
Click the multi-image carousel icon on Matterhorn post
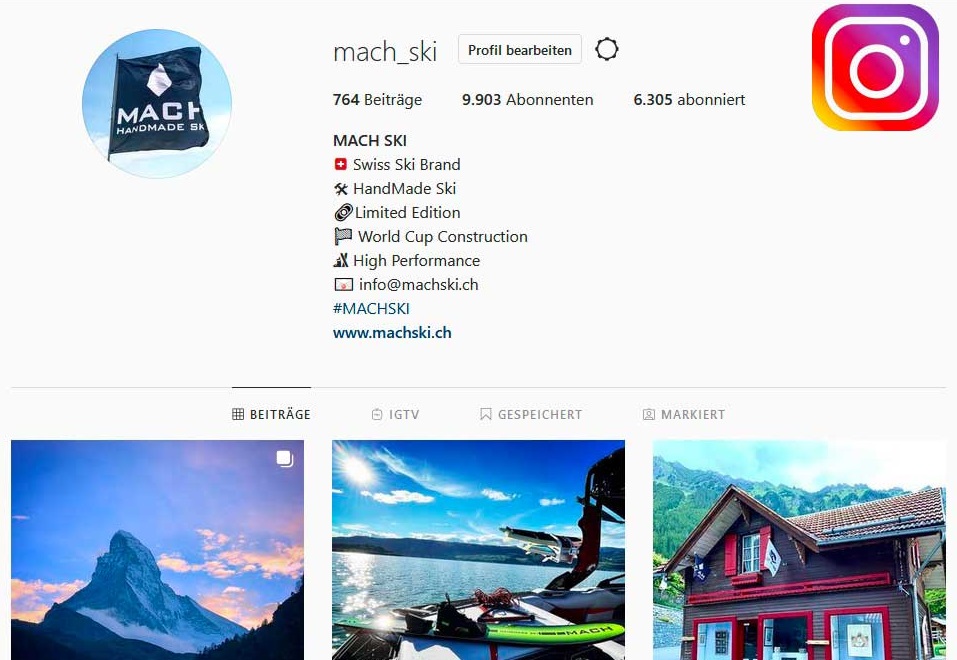(284, 459)
